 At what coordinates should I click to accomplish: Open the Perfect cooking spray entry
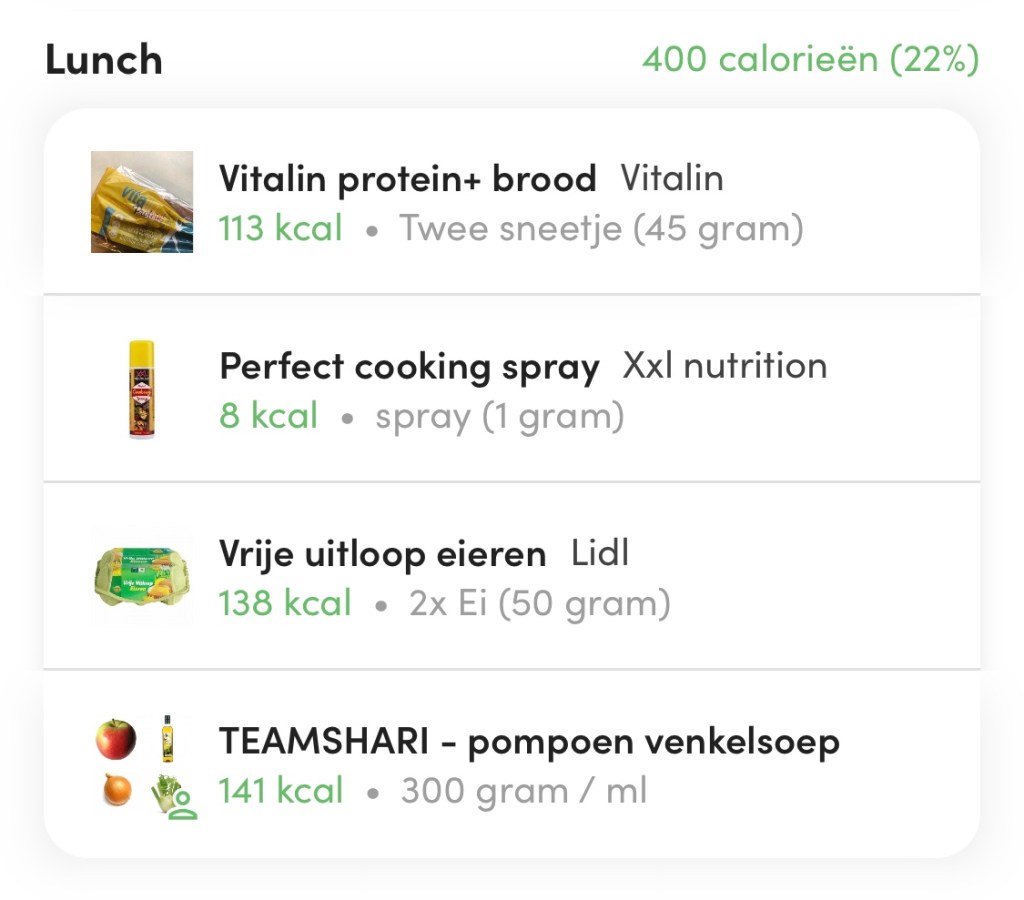[409, 367]
